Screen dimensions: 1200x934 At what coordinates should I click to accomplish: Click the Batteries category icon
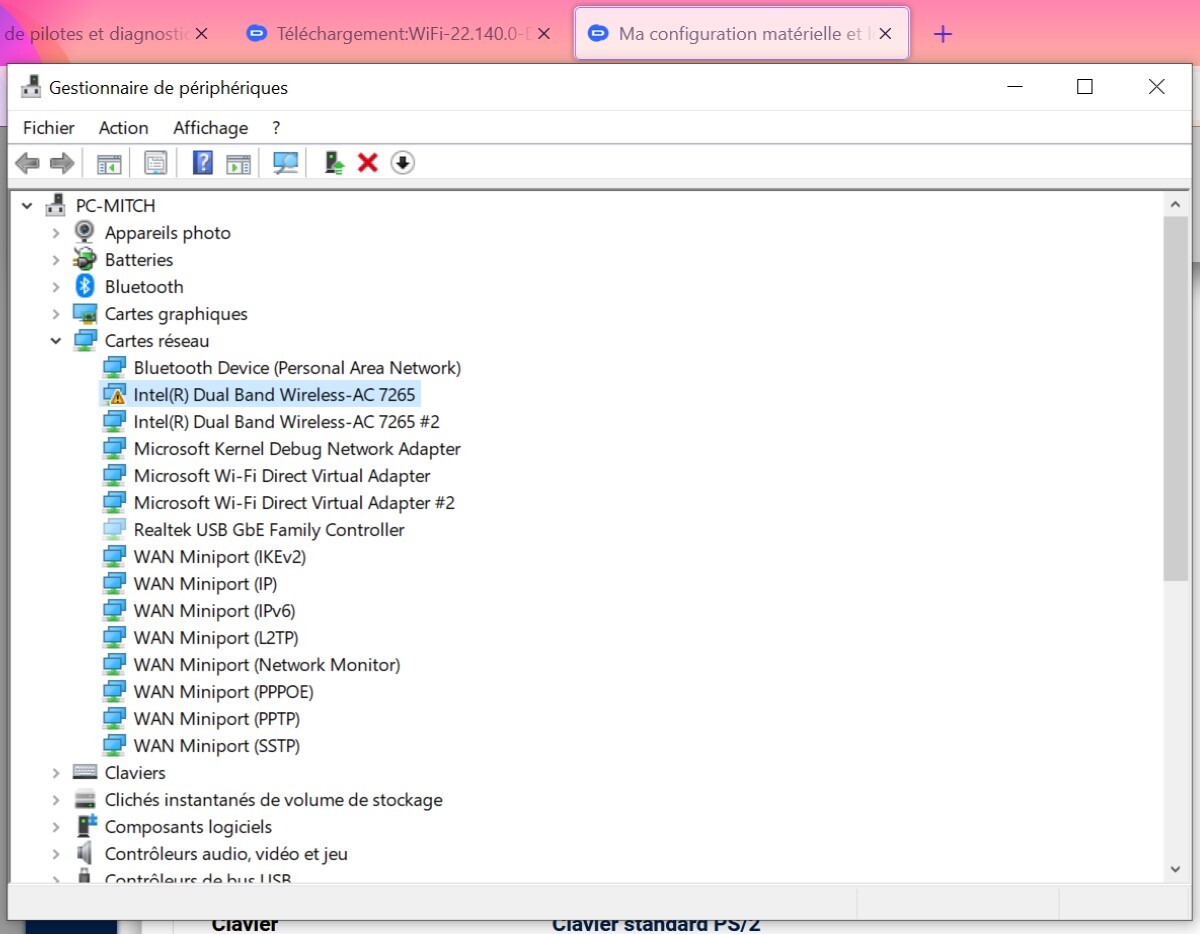pos(85,259)
